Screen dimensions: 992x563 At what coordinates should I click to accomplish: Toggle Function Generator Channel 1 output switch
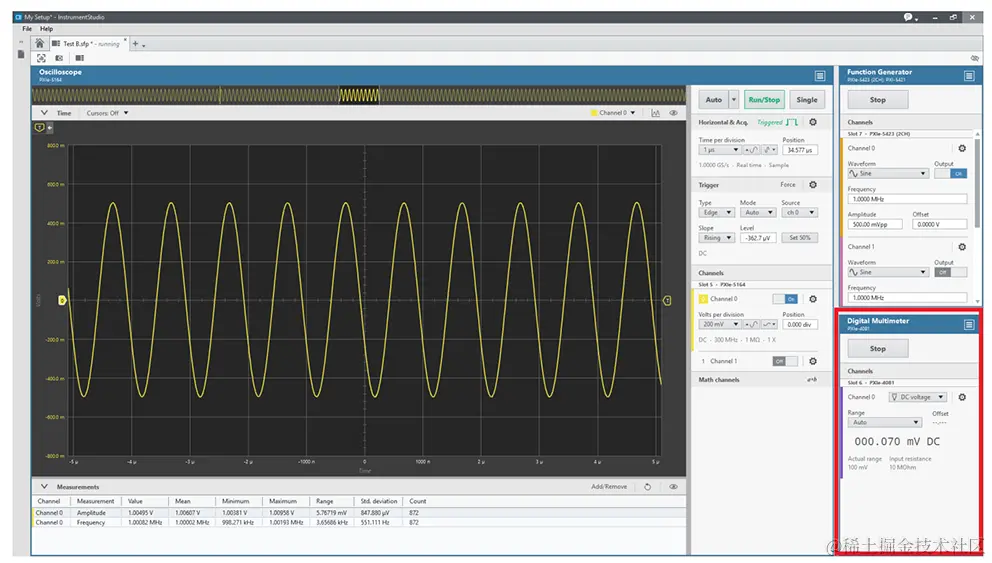(951, 272)
